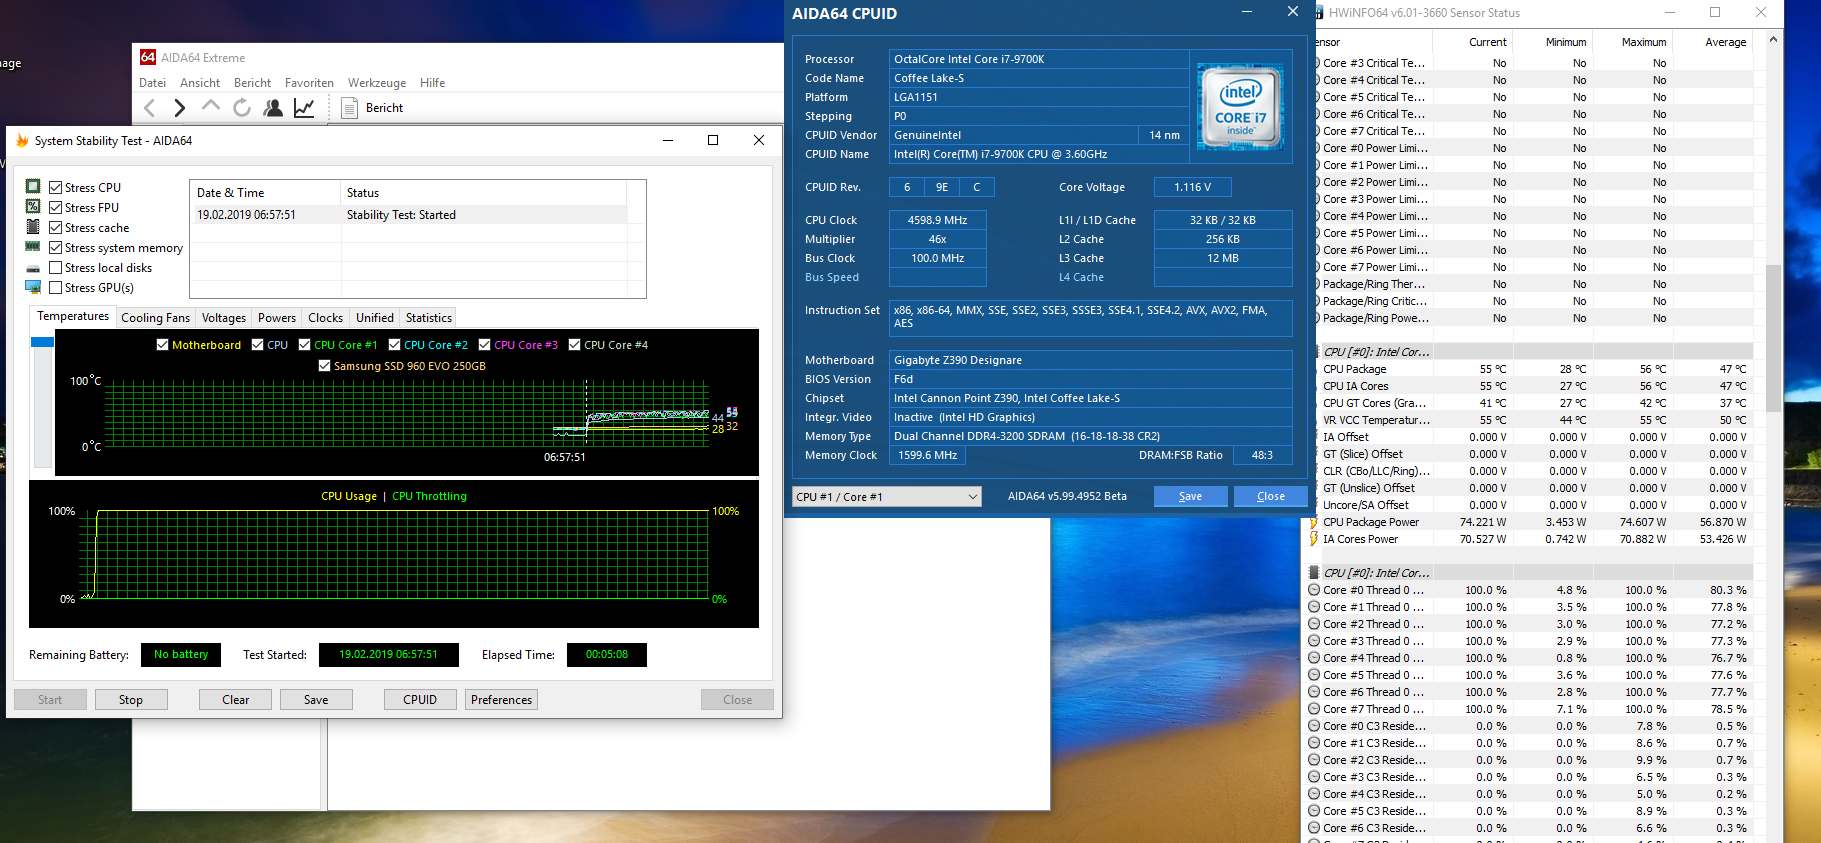Click the monitor icon beside Stress GPU(s)

pyautogui.click(x=33, y=287)
